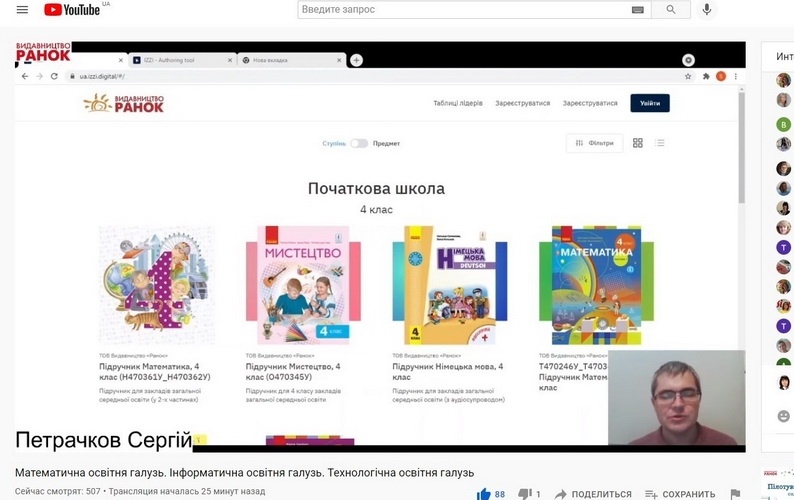
Task: Switch to list view icon
Action: [659, 143]
